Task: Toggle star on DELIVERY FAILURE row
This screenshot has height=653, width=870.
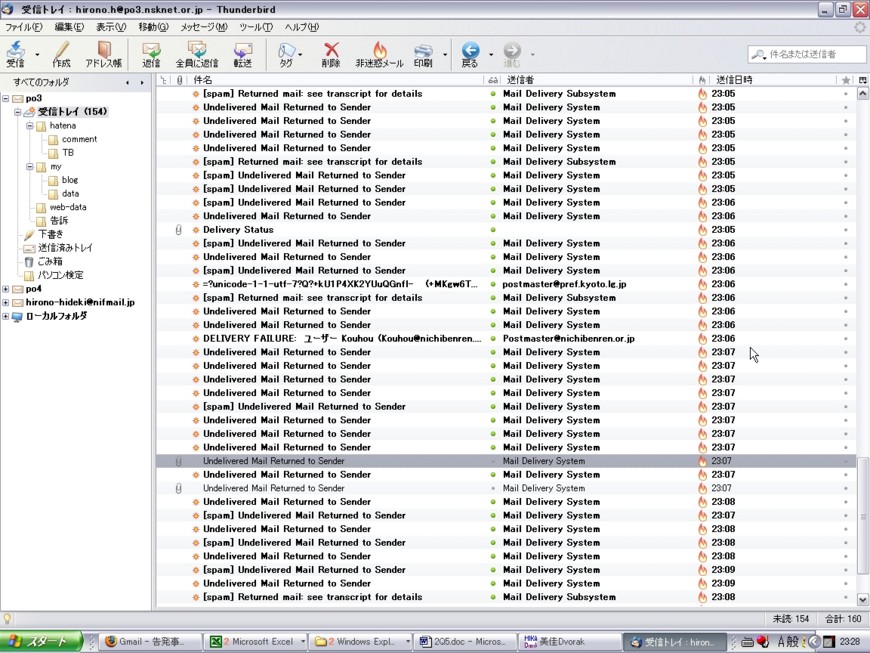Action: tap(846, 338)
